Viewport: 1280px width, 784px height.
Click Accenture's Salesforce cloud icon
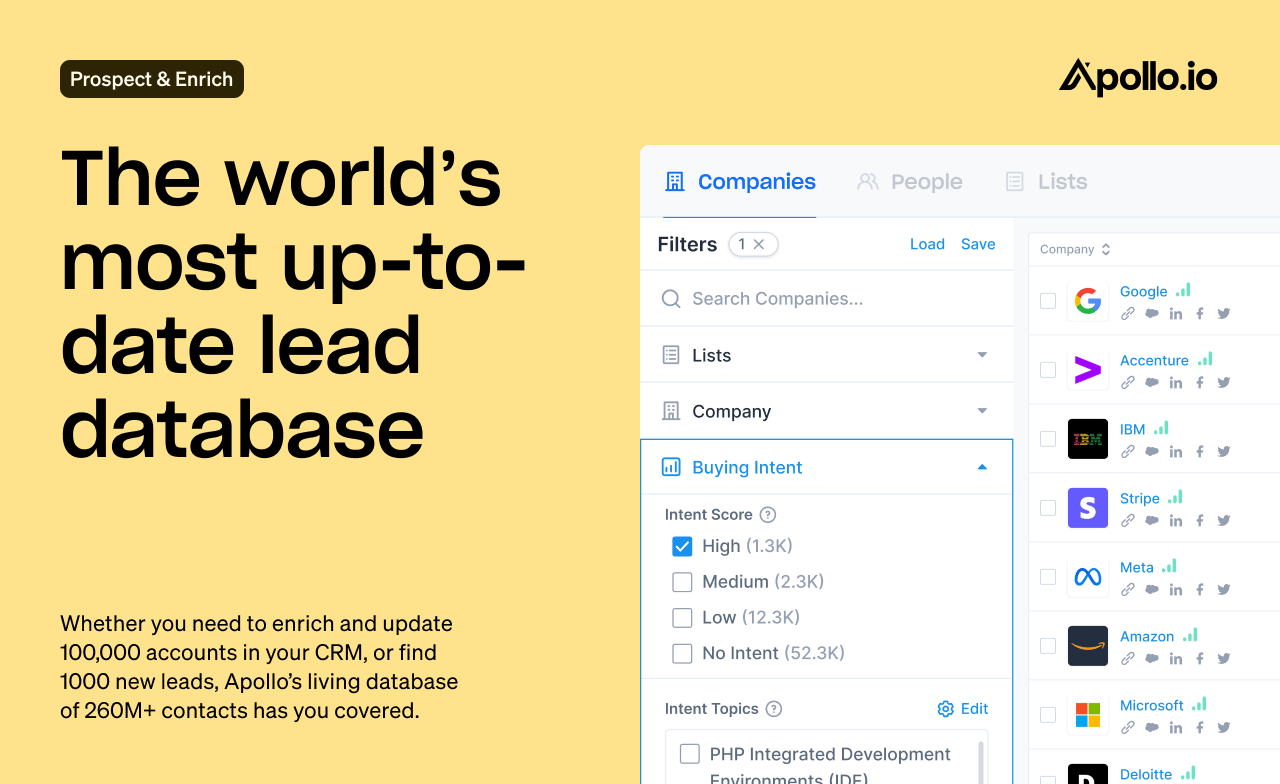pyautogui.click(x=1152, y=382)
